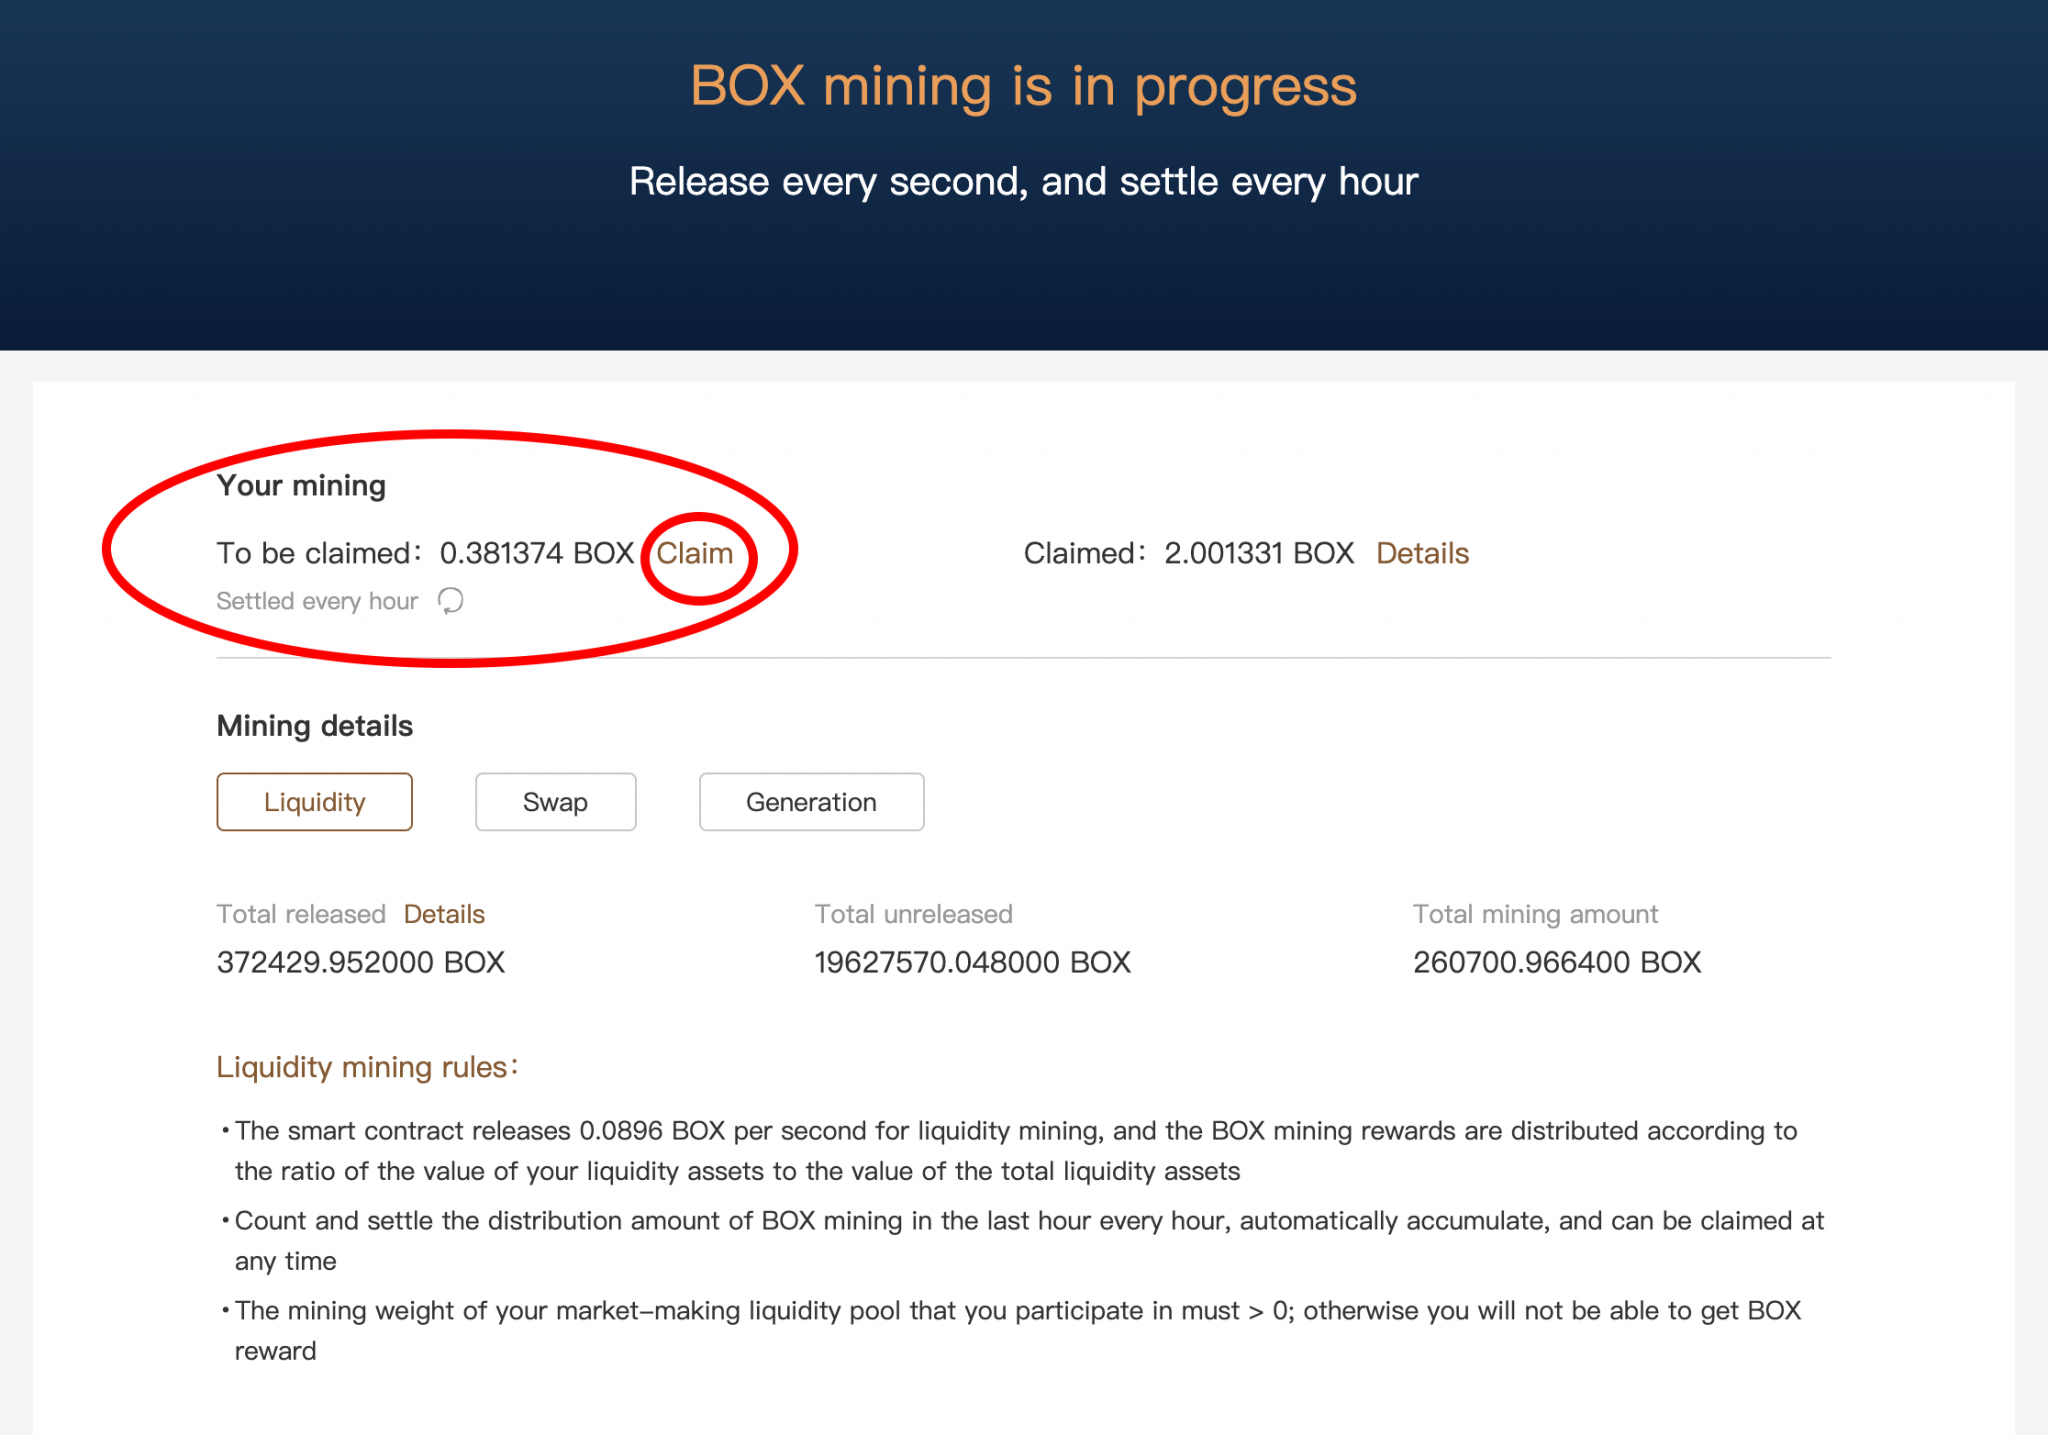
Task: Switch to the Swap tab
Action: click(x=555, y=802)
